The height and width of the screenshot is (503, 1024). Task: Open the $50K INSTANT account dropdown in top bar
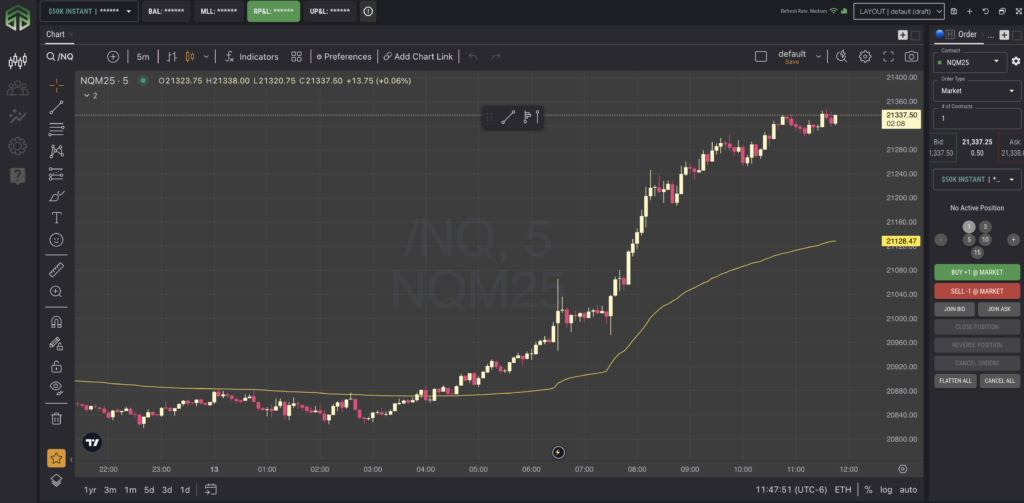point(89,11)
